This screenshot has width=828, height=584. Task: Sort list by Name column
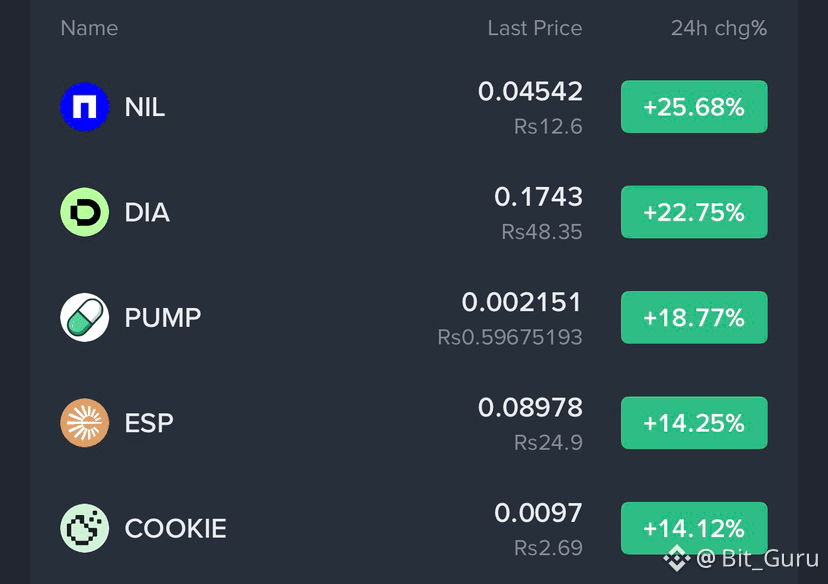coord(89,28)
